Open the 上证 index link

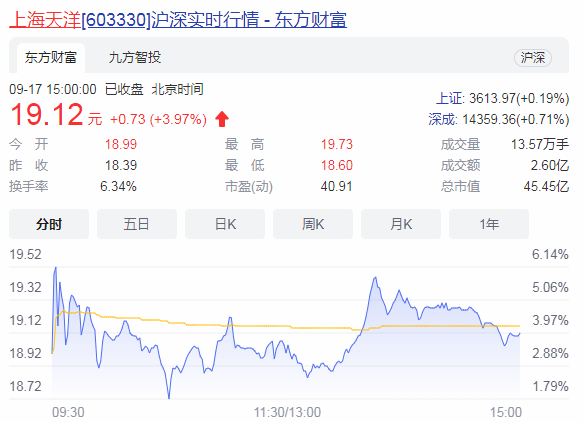(x=450, y=99)
